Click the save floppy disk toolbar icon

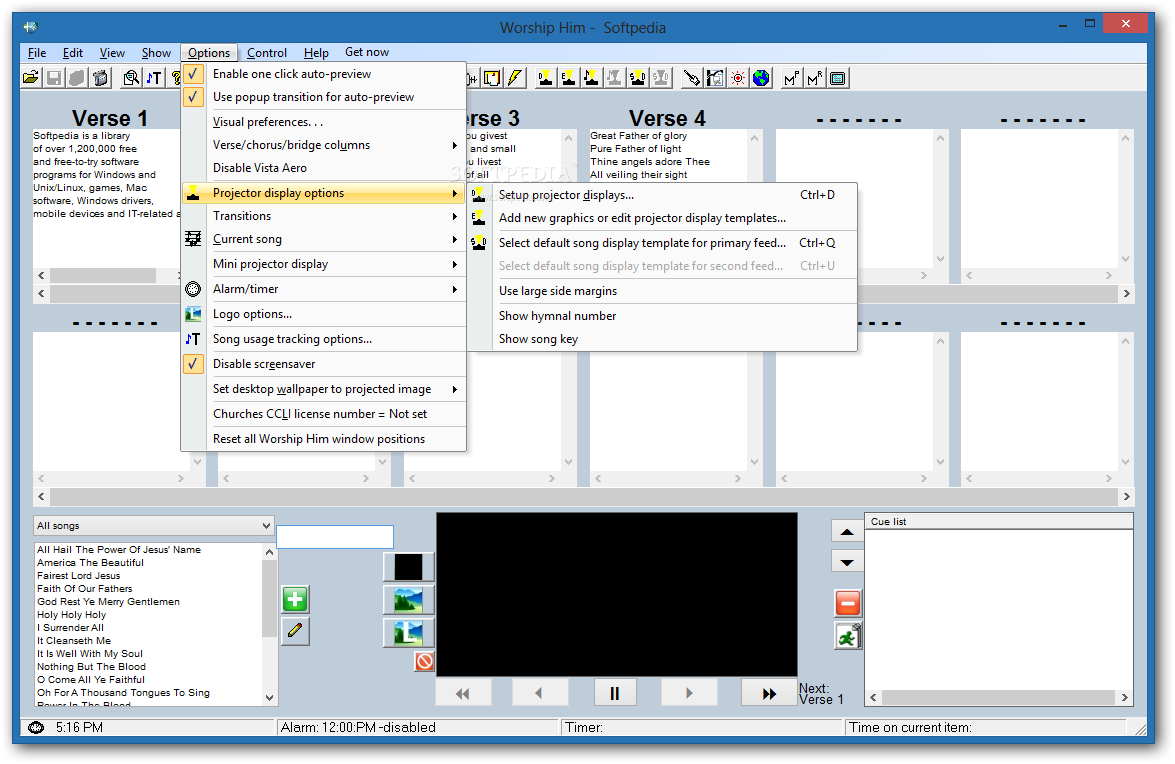54,78
